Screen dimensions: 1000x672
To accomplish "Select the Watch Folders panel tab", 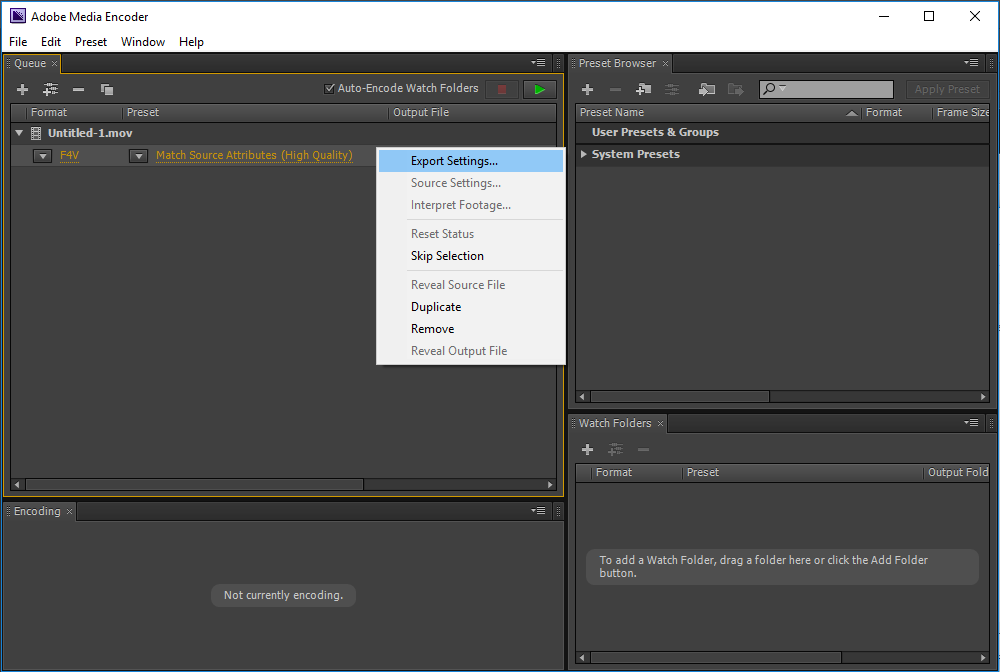I will pyautogui.click(x=615, y=423).
